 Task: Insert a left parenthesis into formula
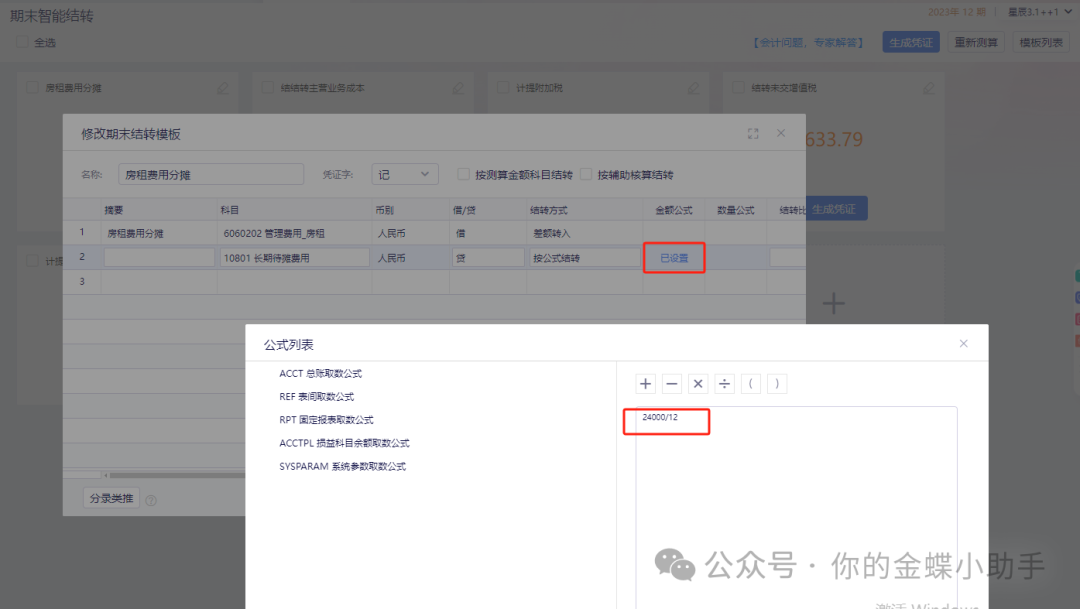750,384
